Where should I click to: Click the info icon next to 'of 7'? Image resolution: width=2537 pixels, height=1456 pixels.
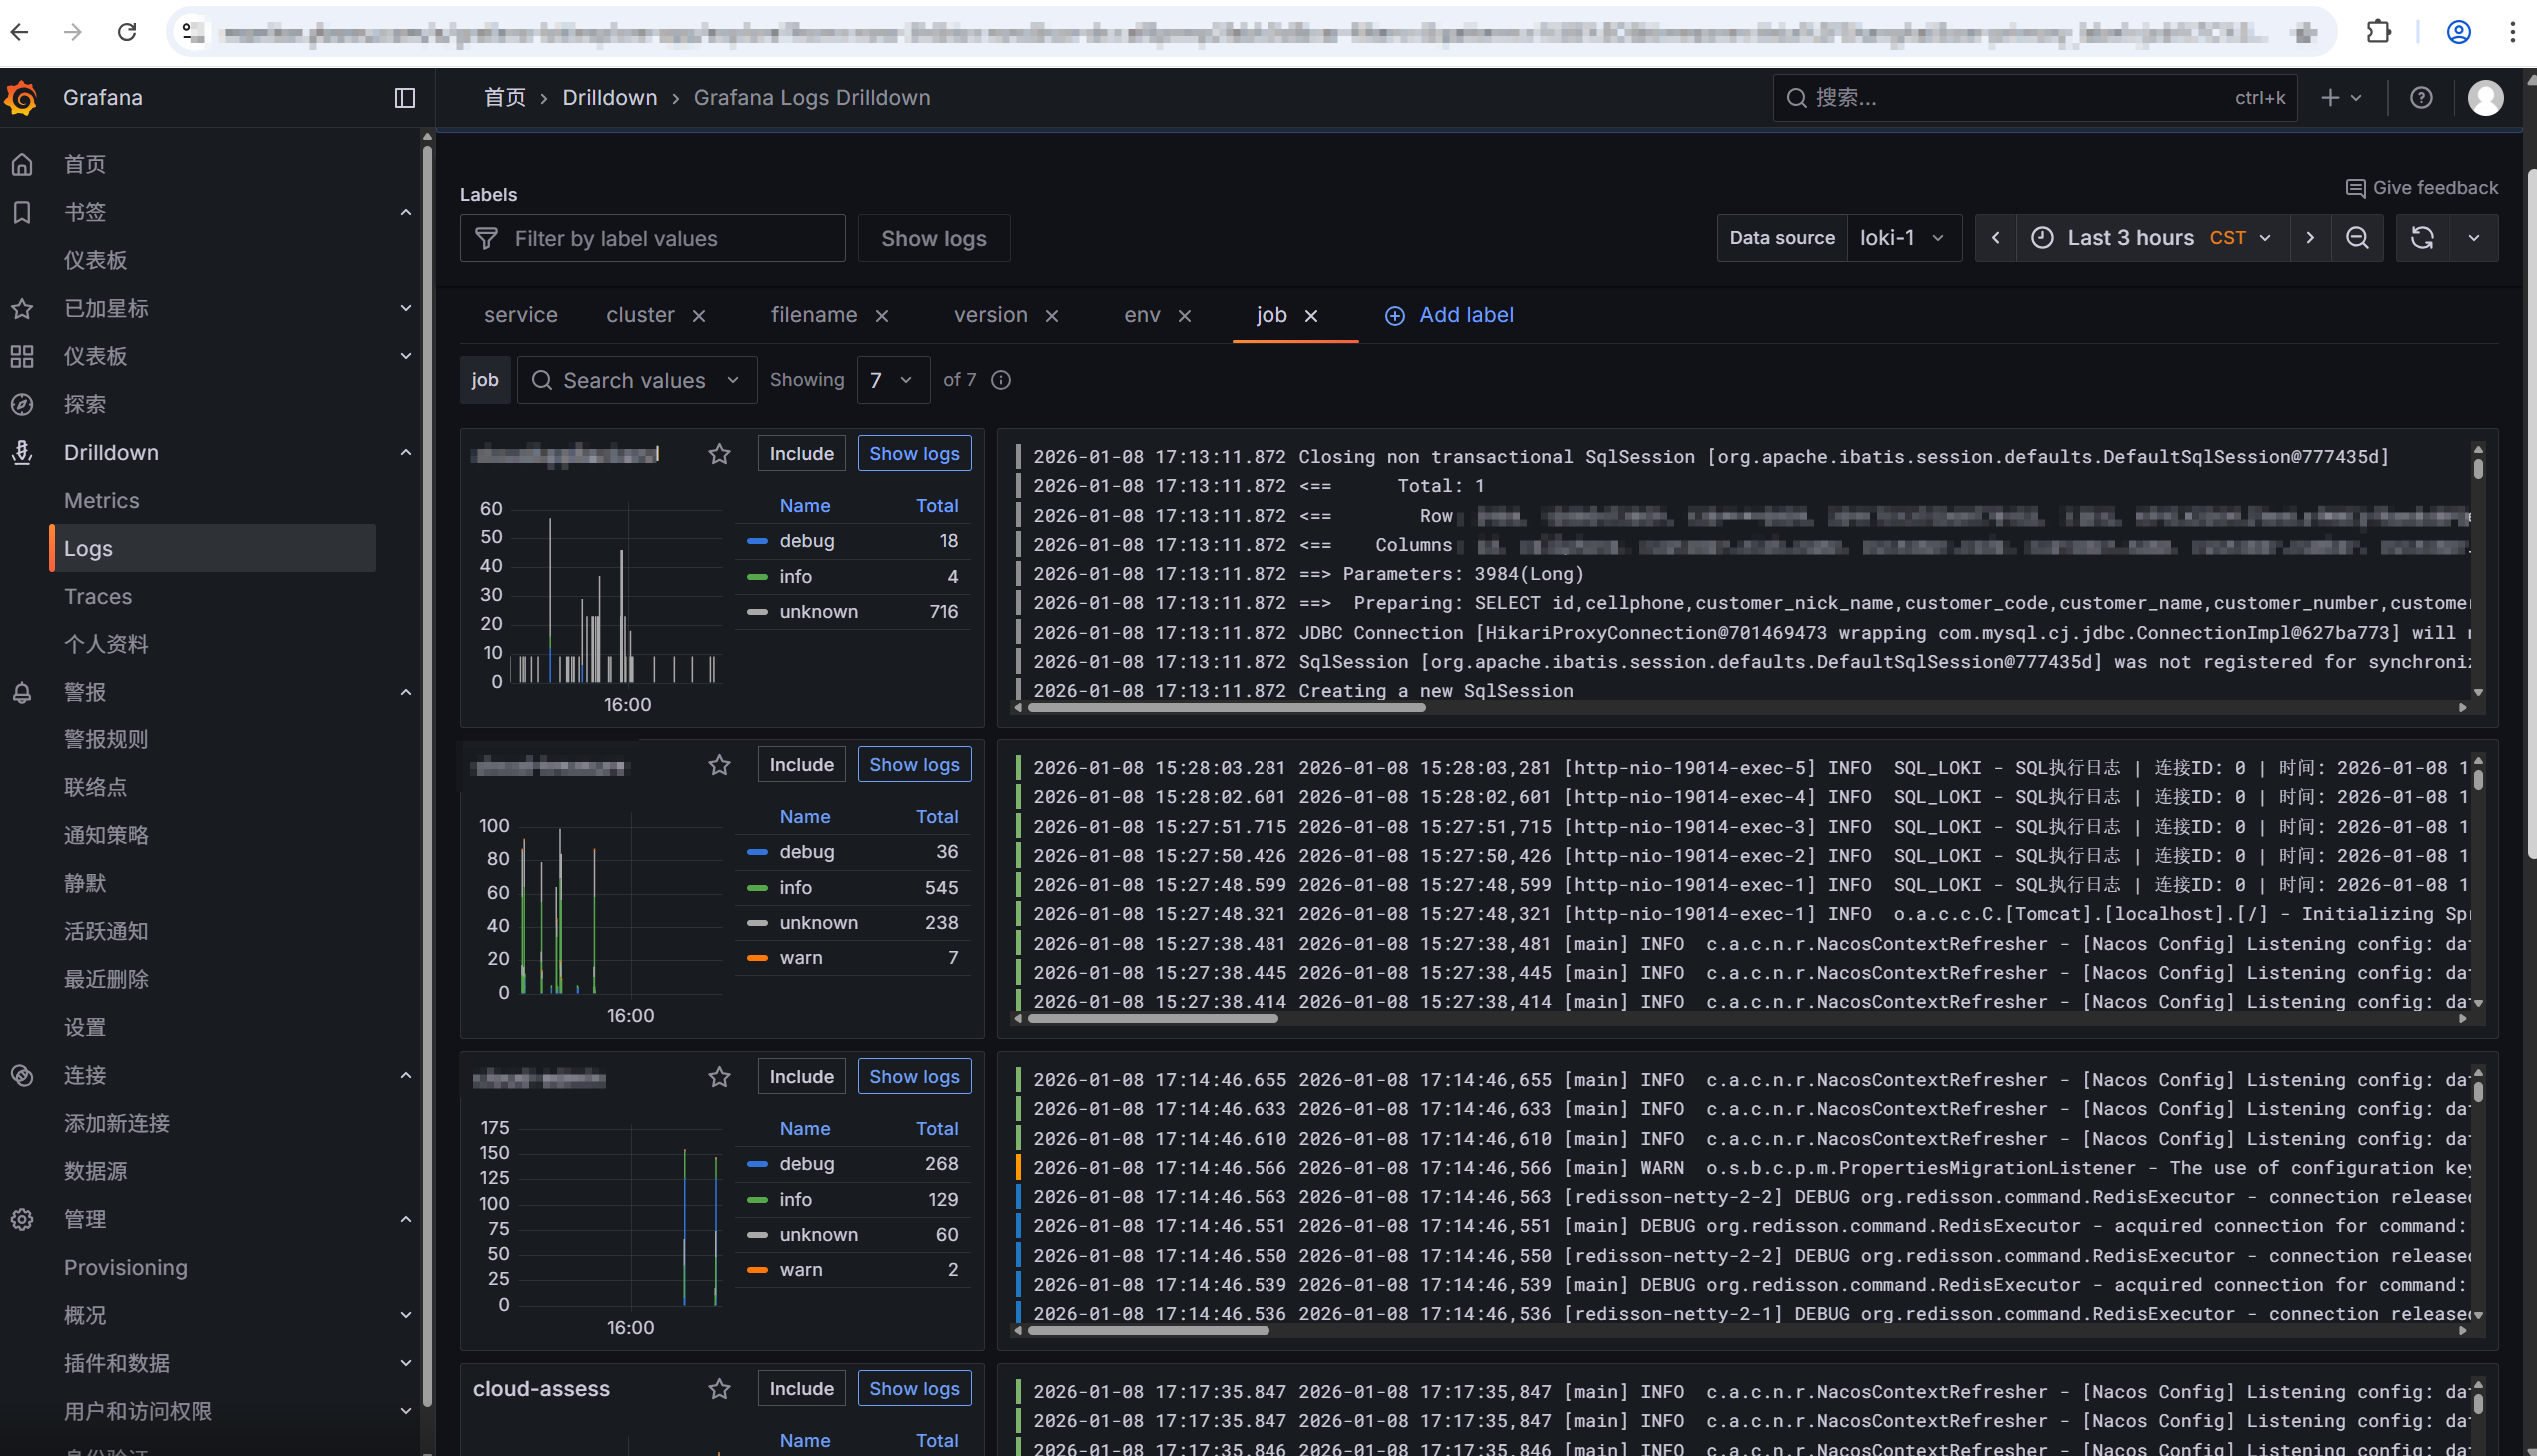point(1000,380)
